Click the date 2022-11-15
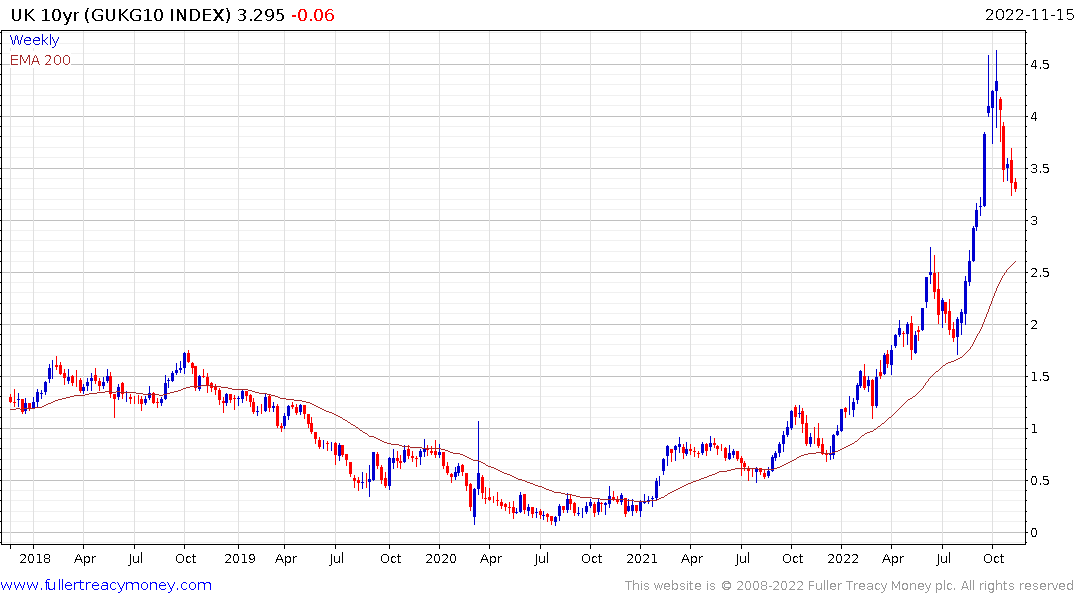1075x600 pixels. (1029, 15)
